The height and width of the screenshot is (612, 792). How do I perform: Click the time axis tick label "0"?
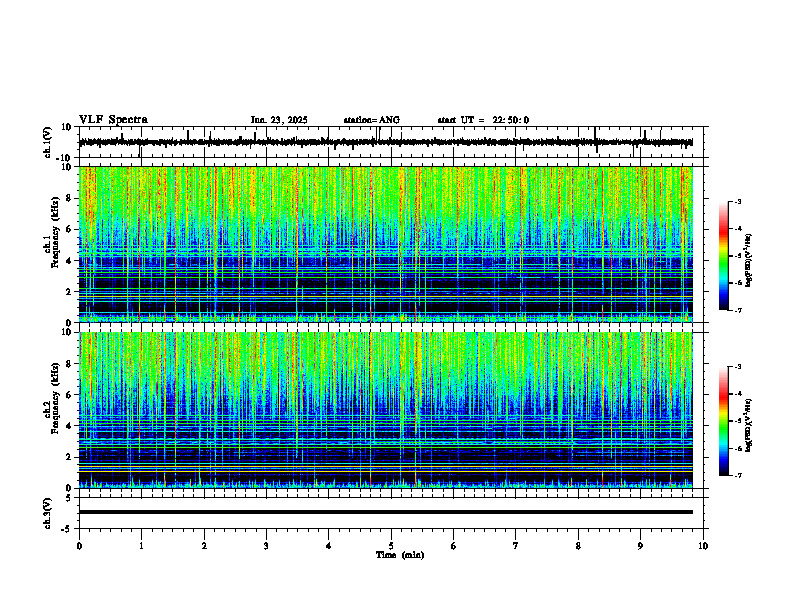coord(79,546)
